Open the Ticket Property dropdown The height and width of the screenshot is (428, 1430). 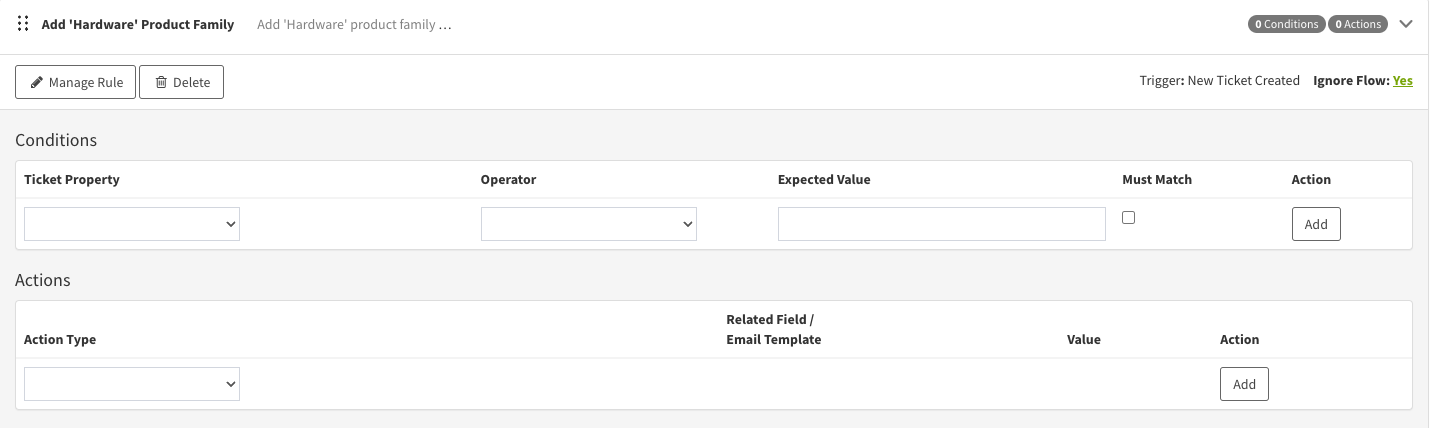(x=132, y=224)
